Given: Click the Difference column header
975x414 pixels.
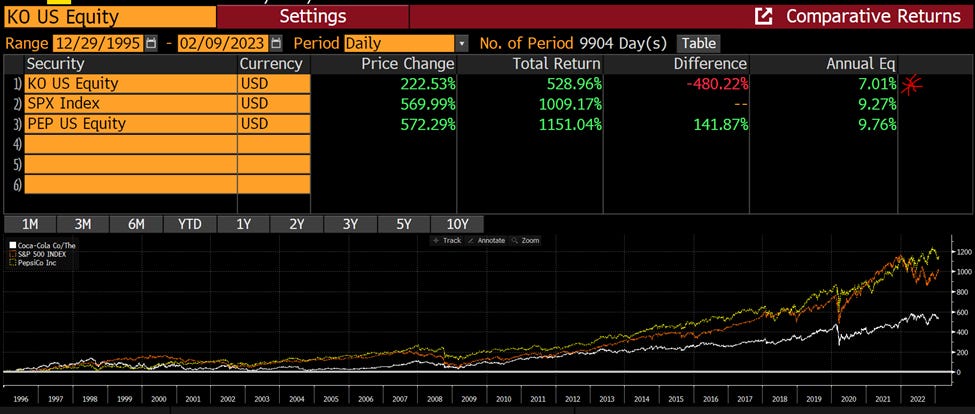Looking at the screenshot, I should [x=710, y=63].
